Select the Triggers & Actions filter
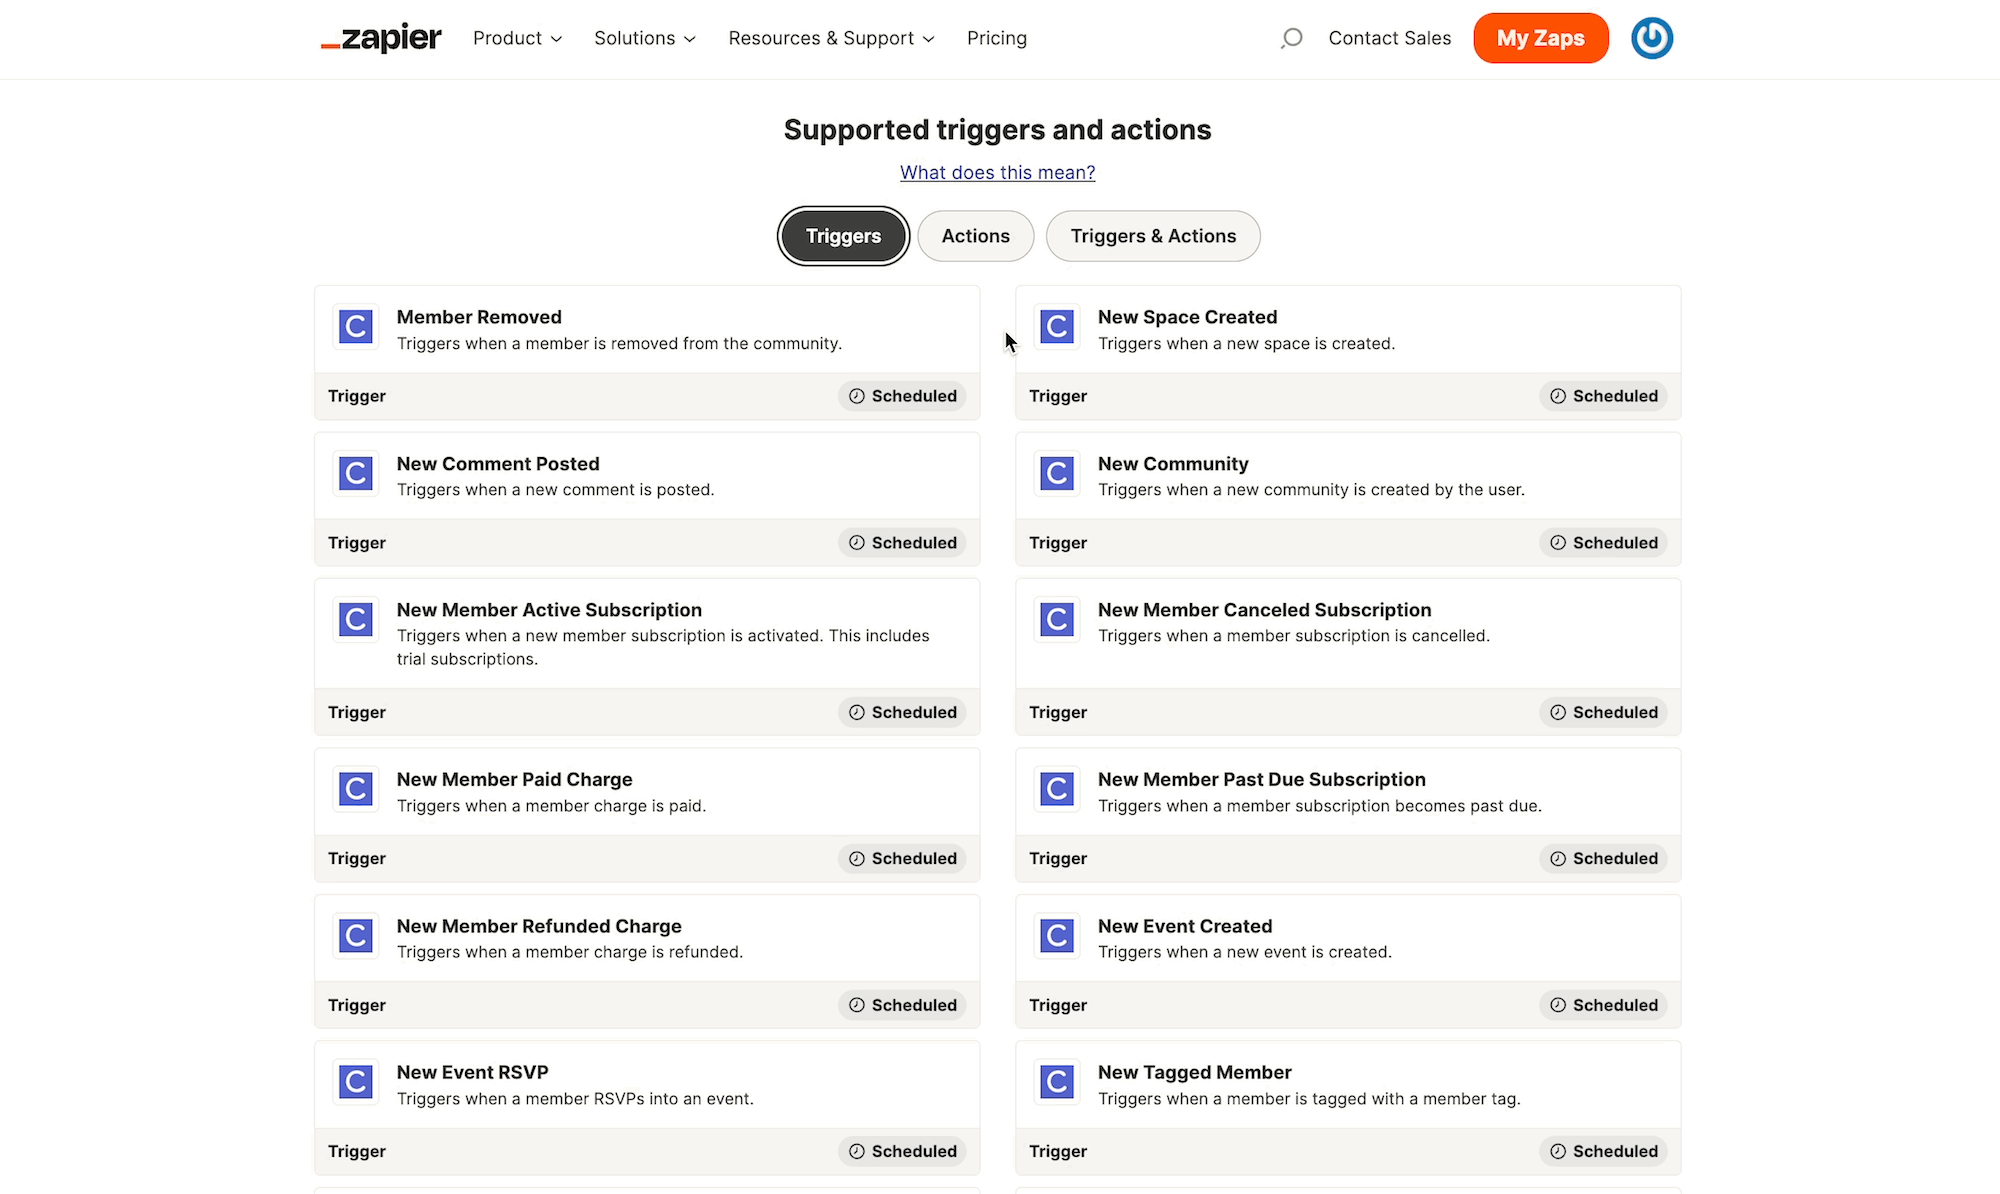This screenshot has height=1194, width=2000. (x=1152, y=236)
